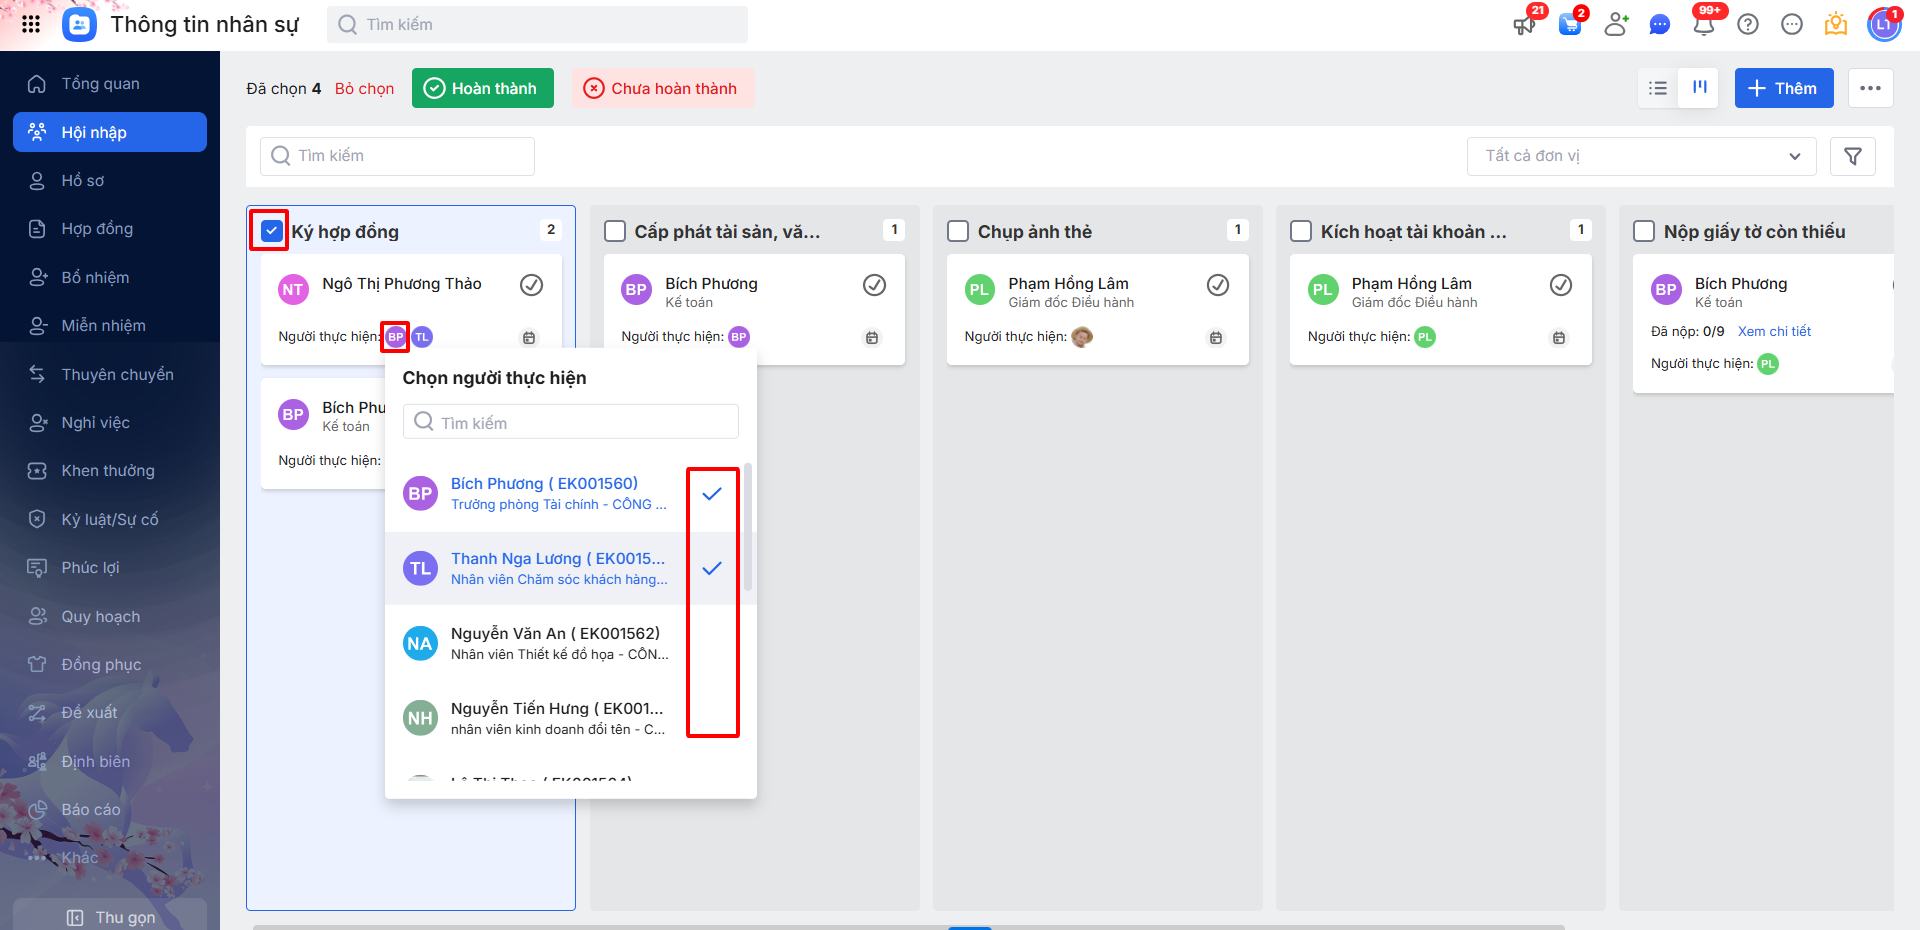
Task: Open Xem chi tiết link
Action: [x=1774, y=332]
